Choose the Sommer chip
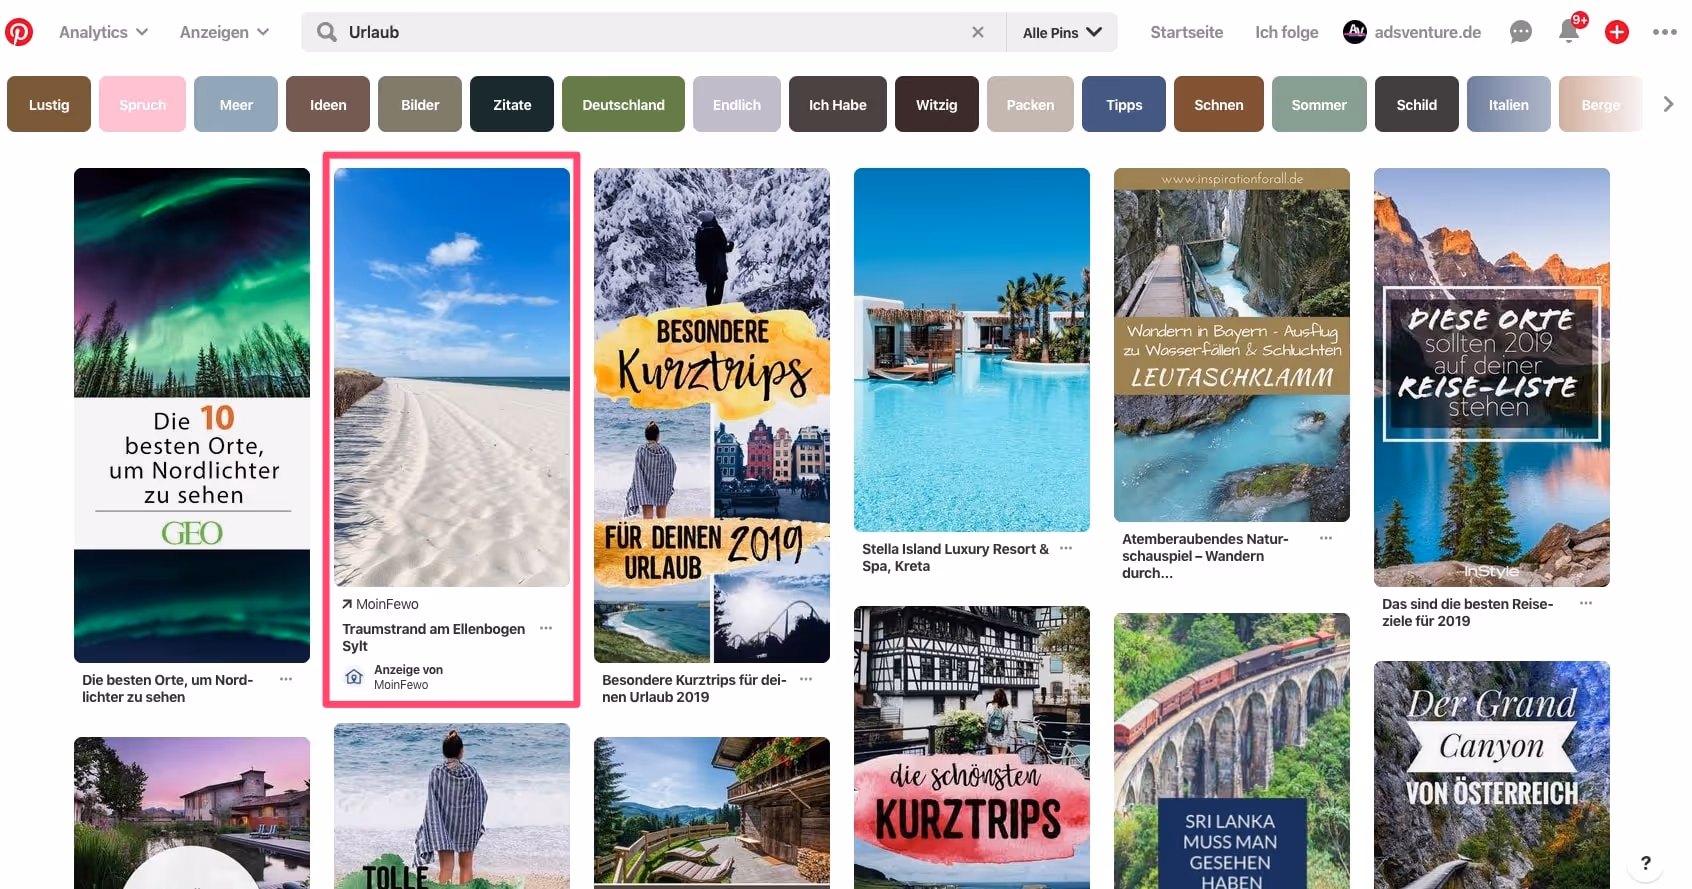Image resolution: width=1692 pixels, height=889 pixels. 1319,104
